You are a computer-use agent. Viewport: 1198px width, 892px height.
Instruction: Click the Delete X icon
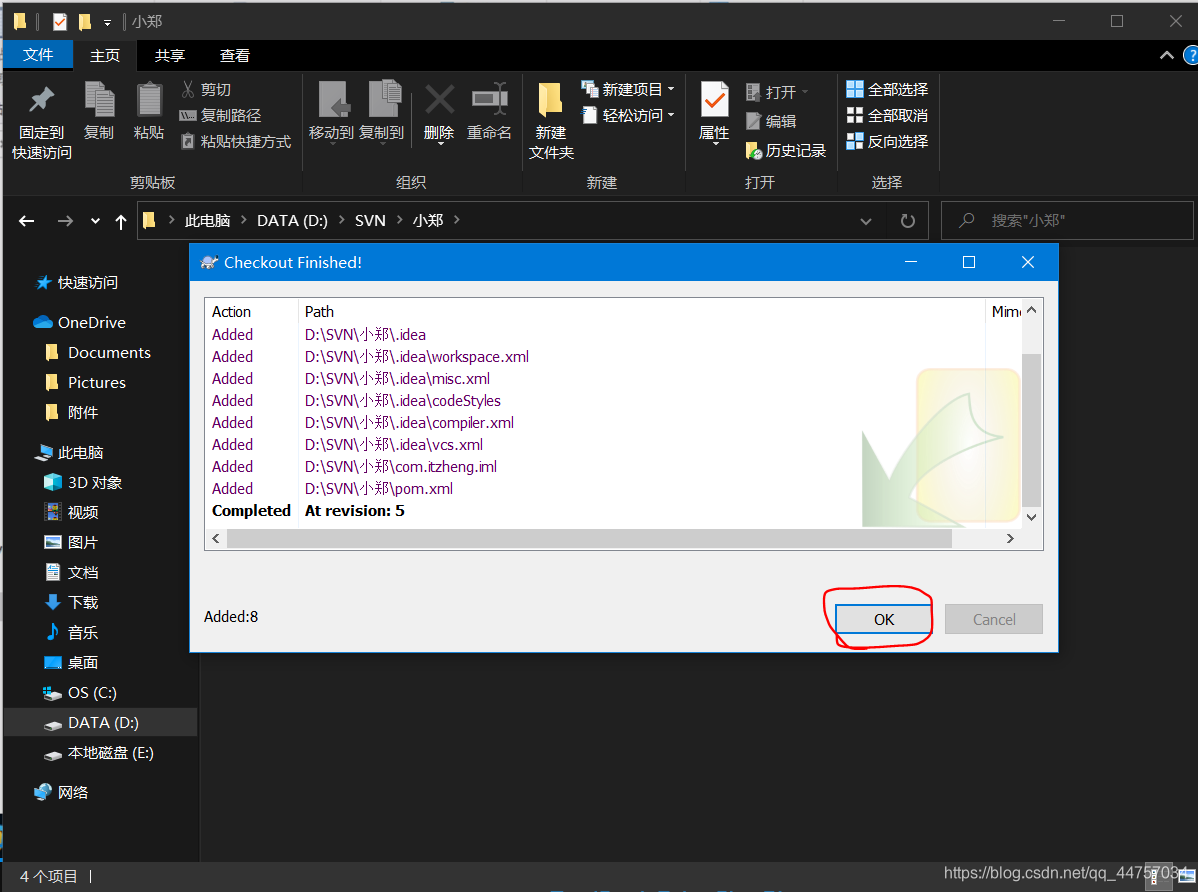439,100
